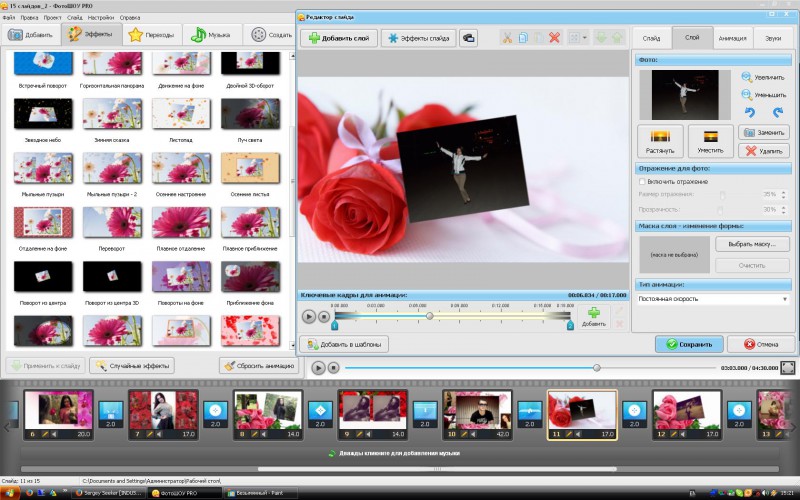This screenshot has width=800, height=500.
Task: Click the cut scissors icon in slide editor
Action: (507, 38)
